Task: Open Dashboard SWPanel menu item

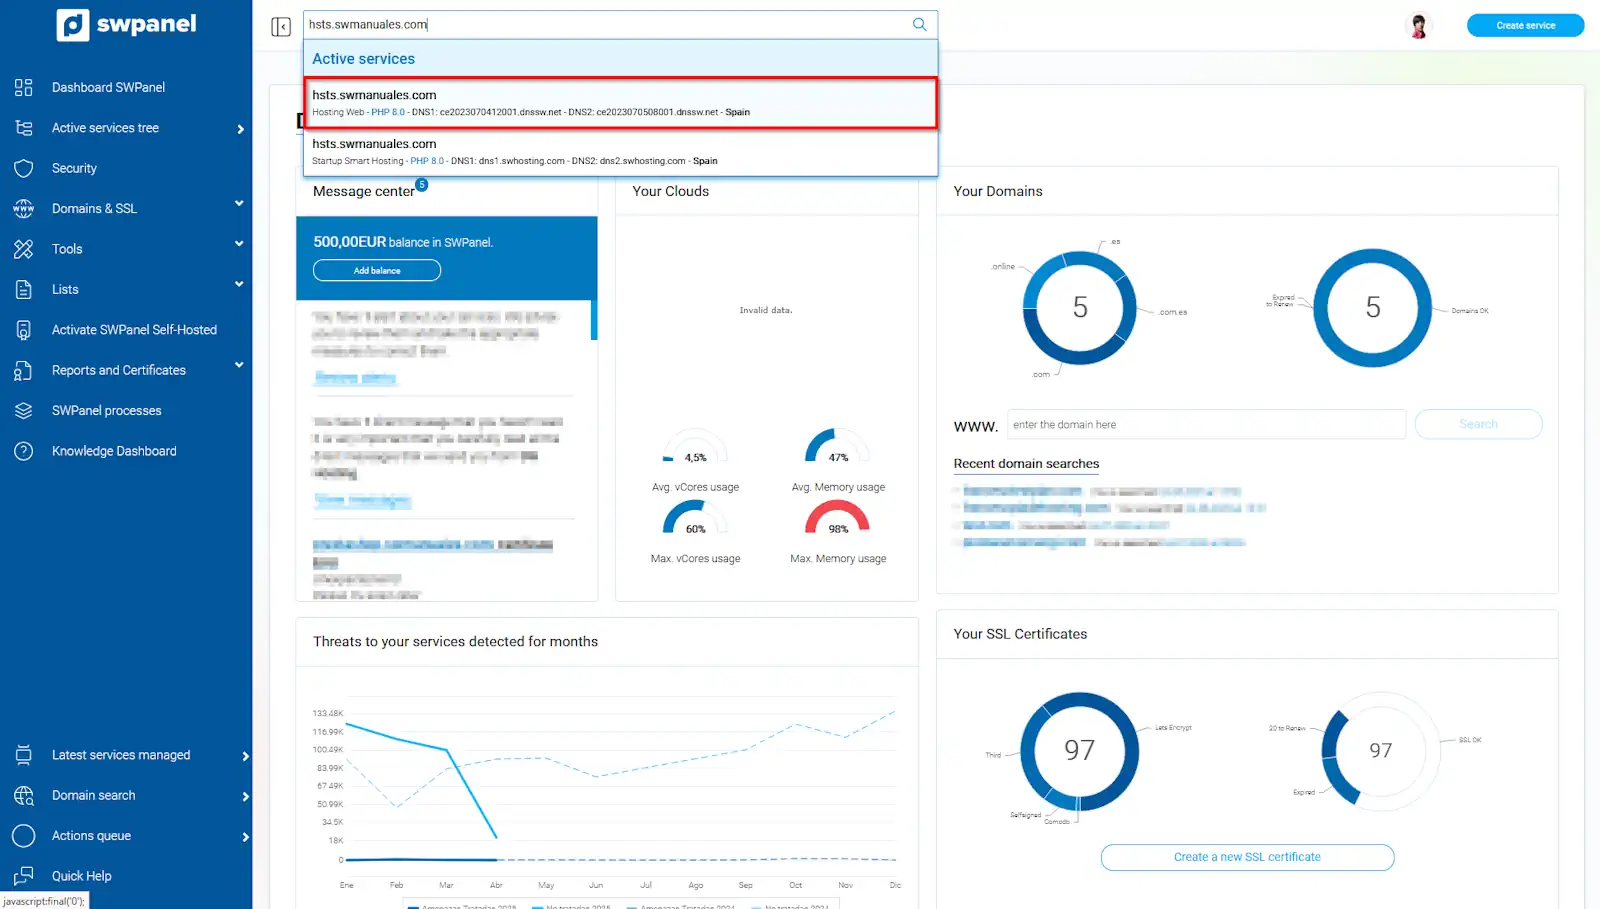Action: tap(109, 87)
